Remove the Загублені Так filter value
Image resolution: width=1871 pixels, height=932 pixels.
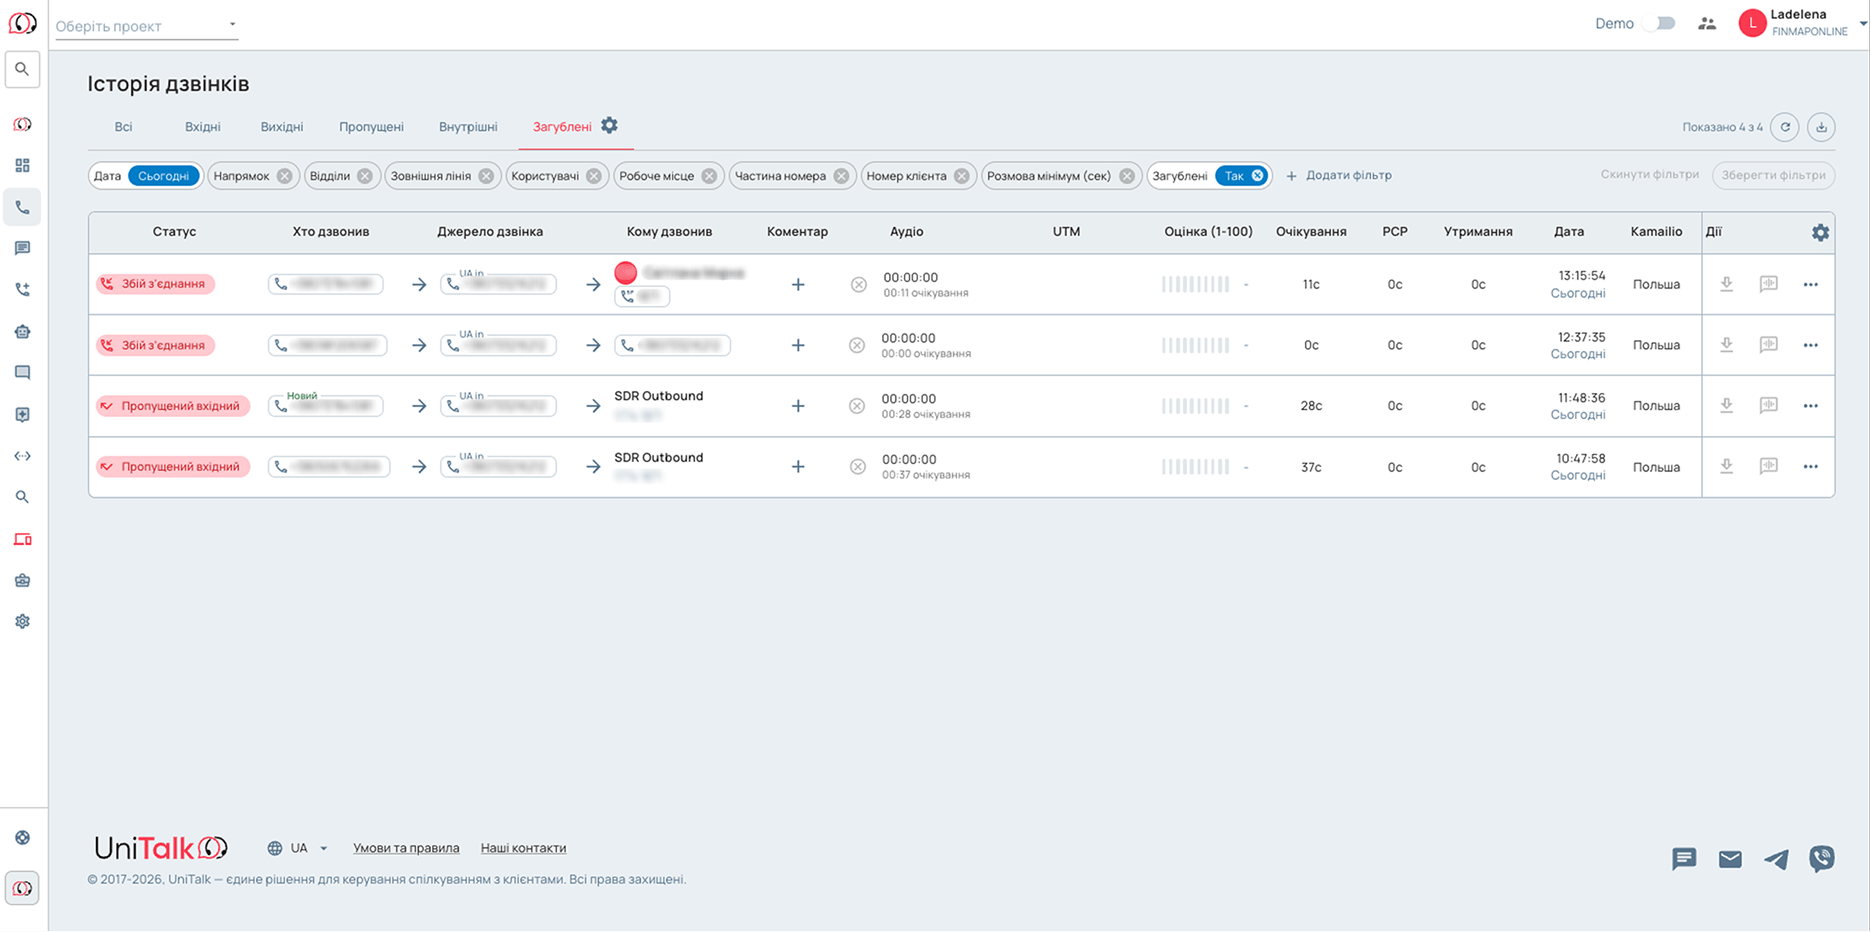click(1258, 176)
